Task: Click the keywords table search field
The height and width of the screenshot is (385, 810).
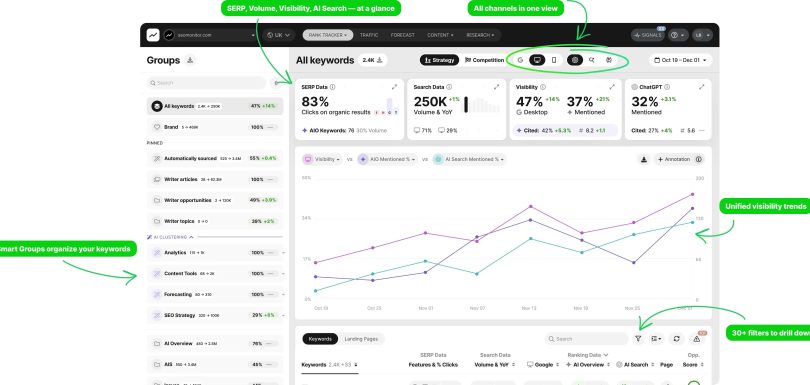Action: [586, 339]
